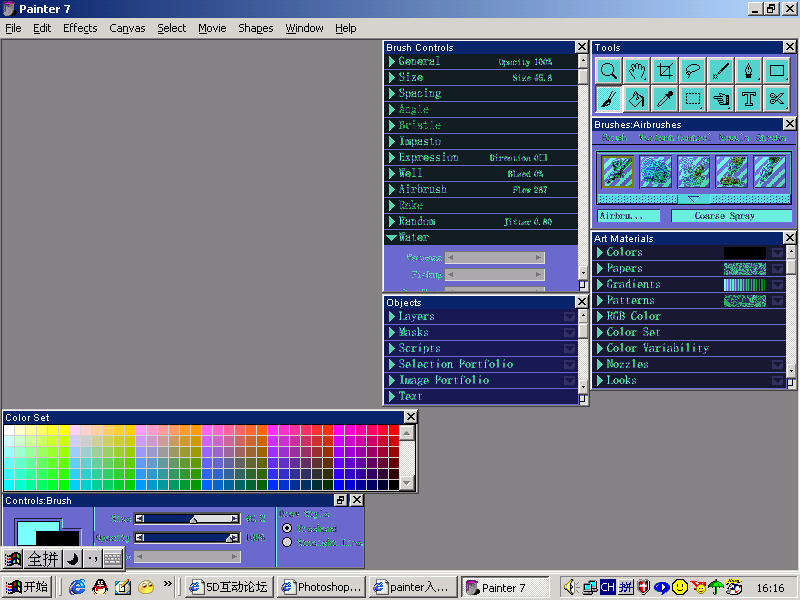The height and width of the screenshot is (600, 800).
Task: Click the cyan primary color swatch
Action: [x=37, y=533]
